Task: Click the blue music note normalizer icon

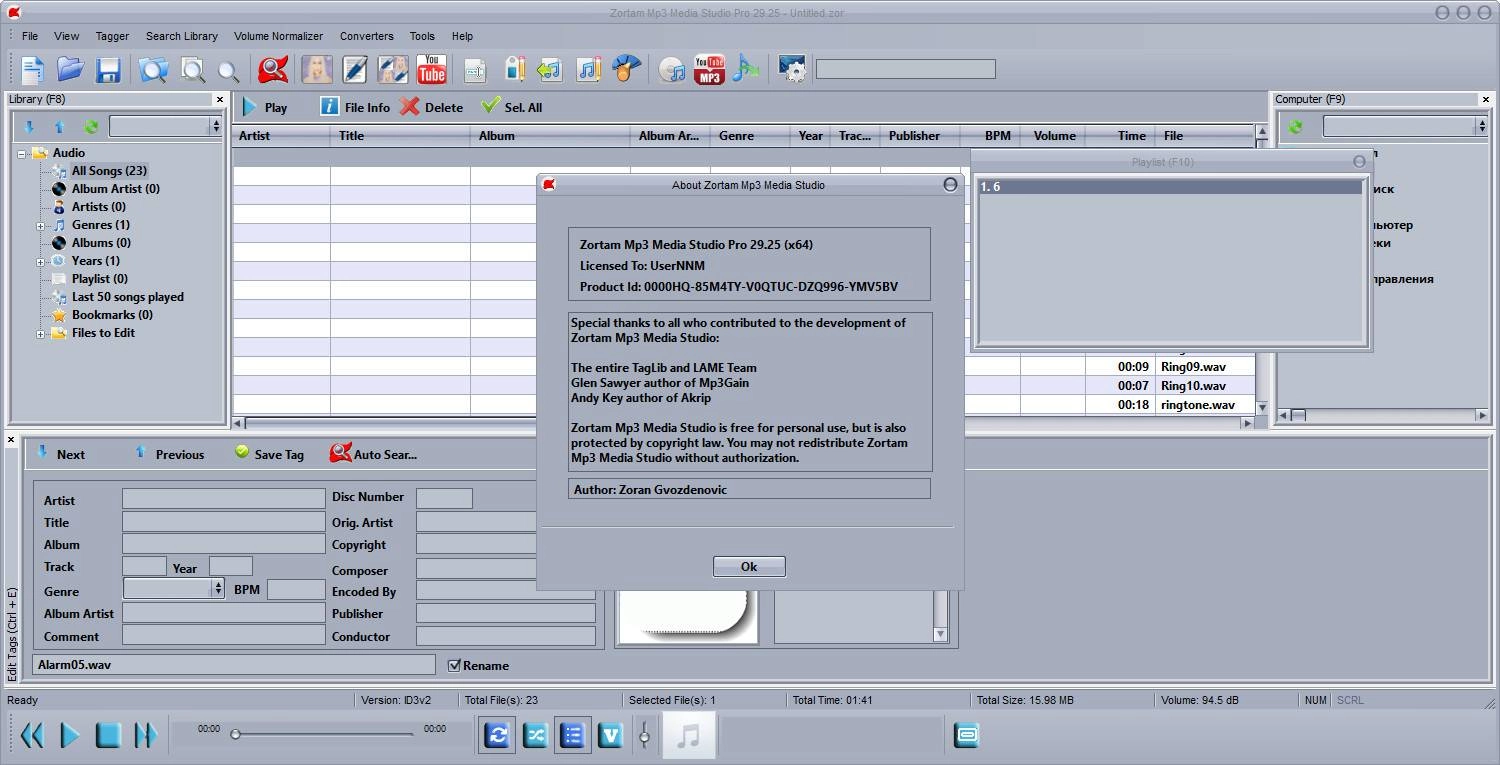Action: [745, 69]
